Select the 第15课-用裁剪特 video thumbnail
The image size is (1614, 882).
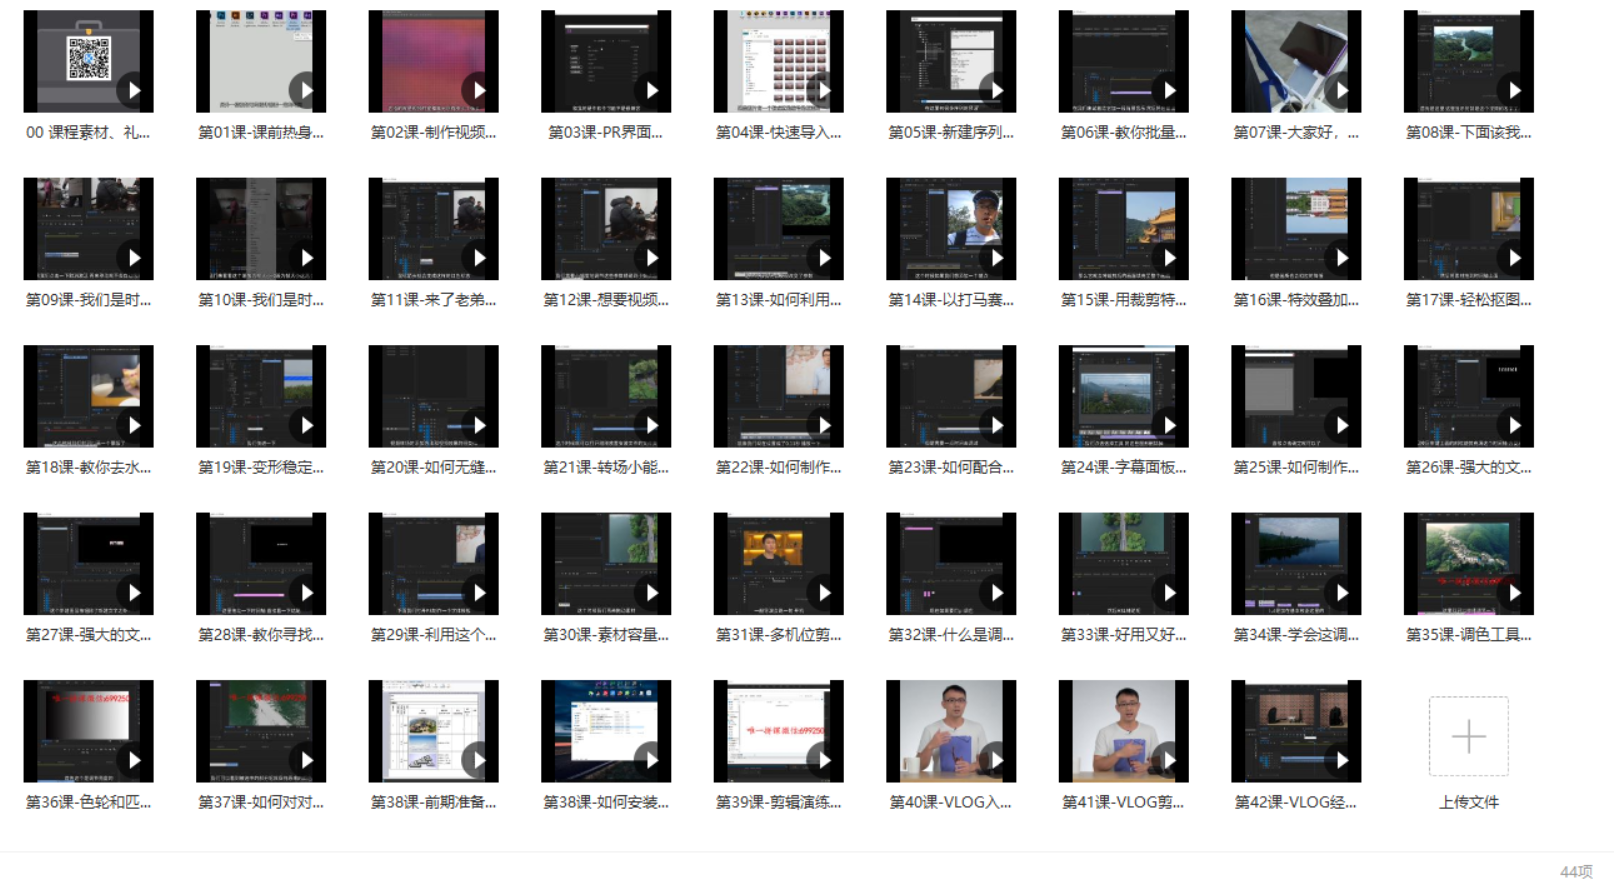1123,228
